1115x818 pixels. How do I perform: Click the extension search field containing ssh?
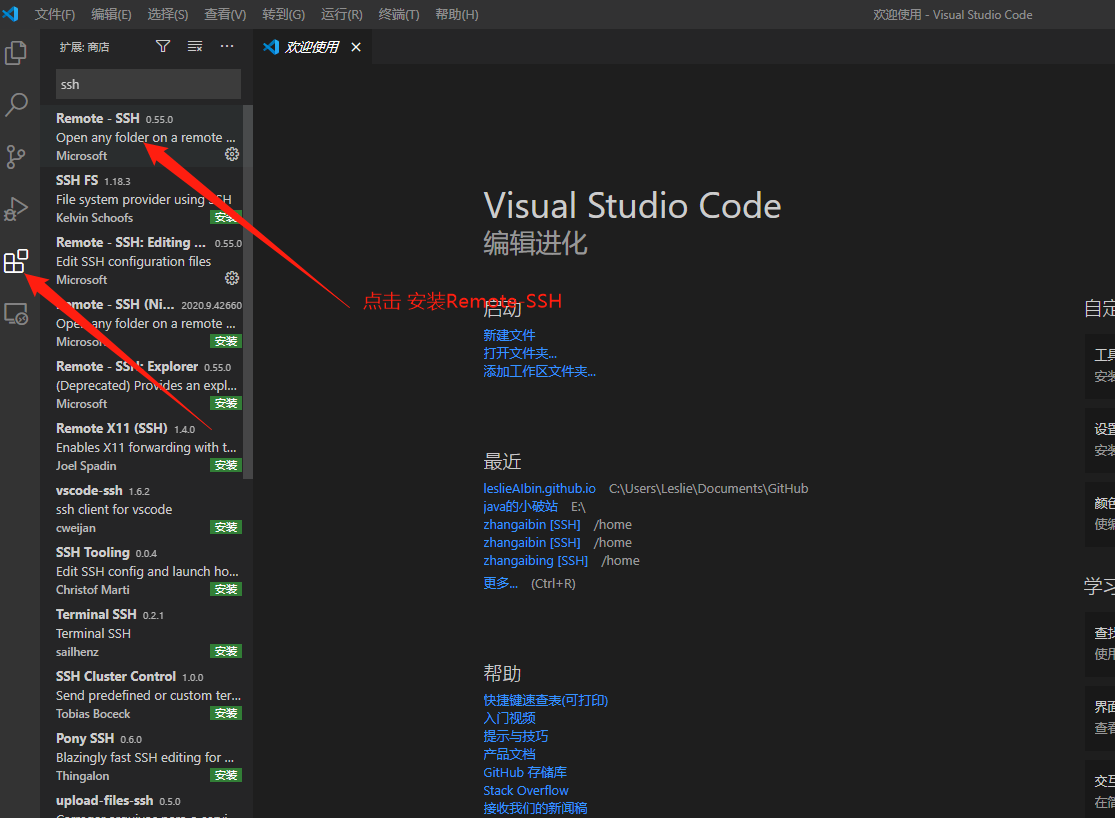click(x=148, y=84)
